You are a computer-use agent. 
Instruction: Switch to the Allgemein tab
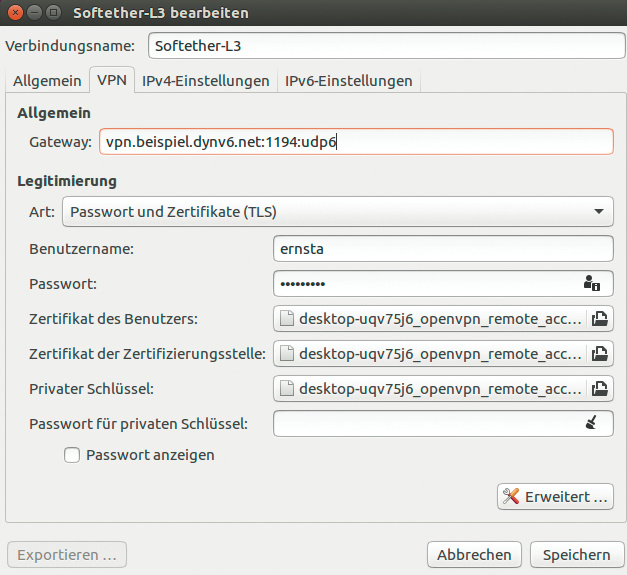point(47,81)
